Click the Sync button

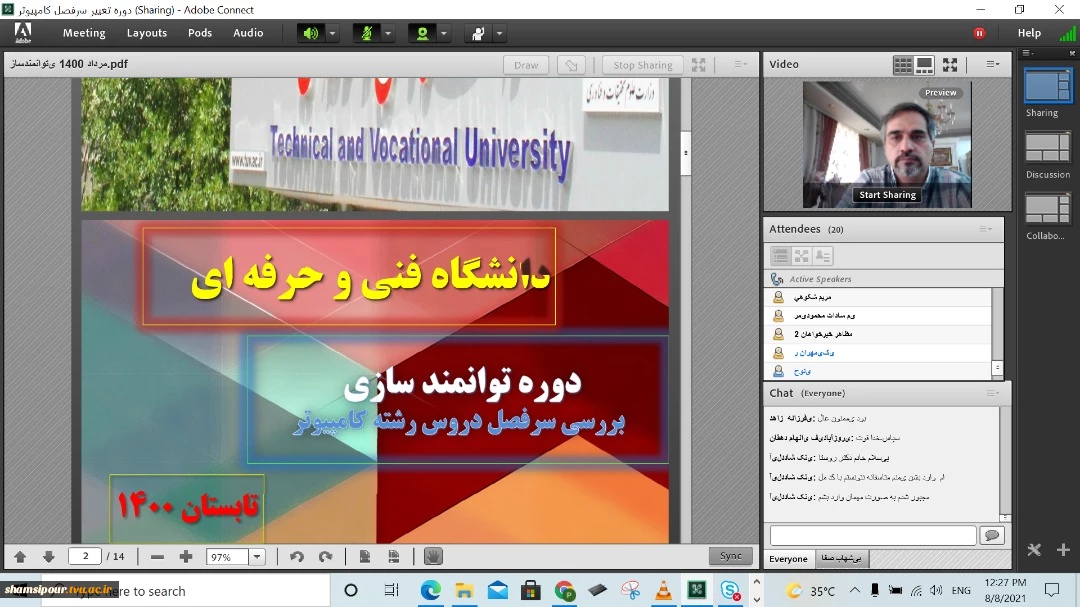tap(731, 556)
